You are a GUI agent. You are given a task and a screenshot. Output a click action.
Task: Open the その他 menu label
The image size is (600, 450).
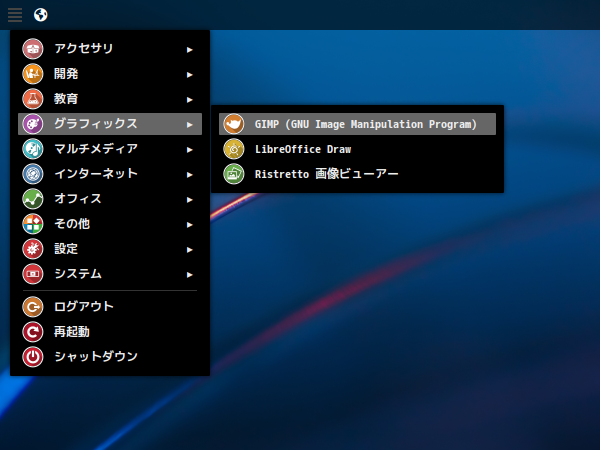[x=72, y=224]
